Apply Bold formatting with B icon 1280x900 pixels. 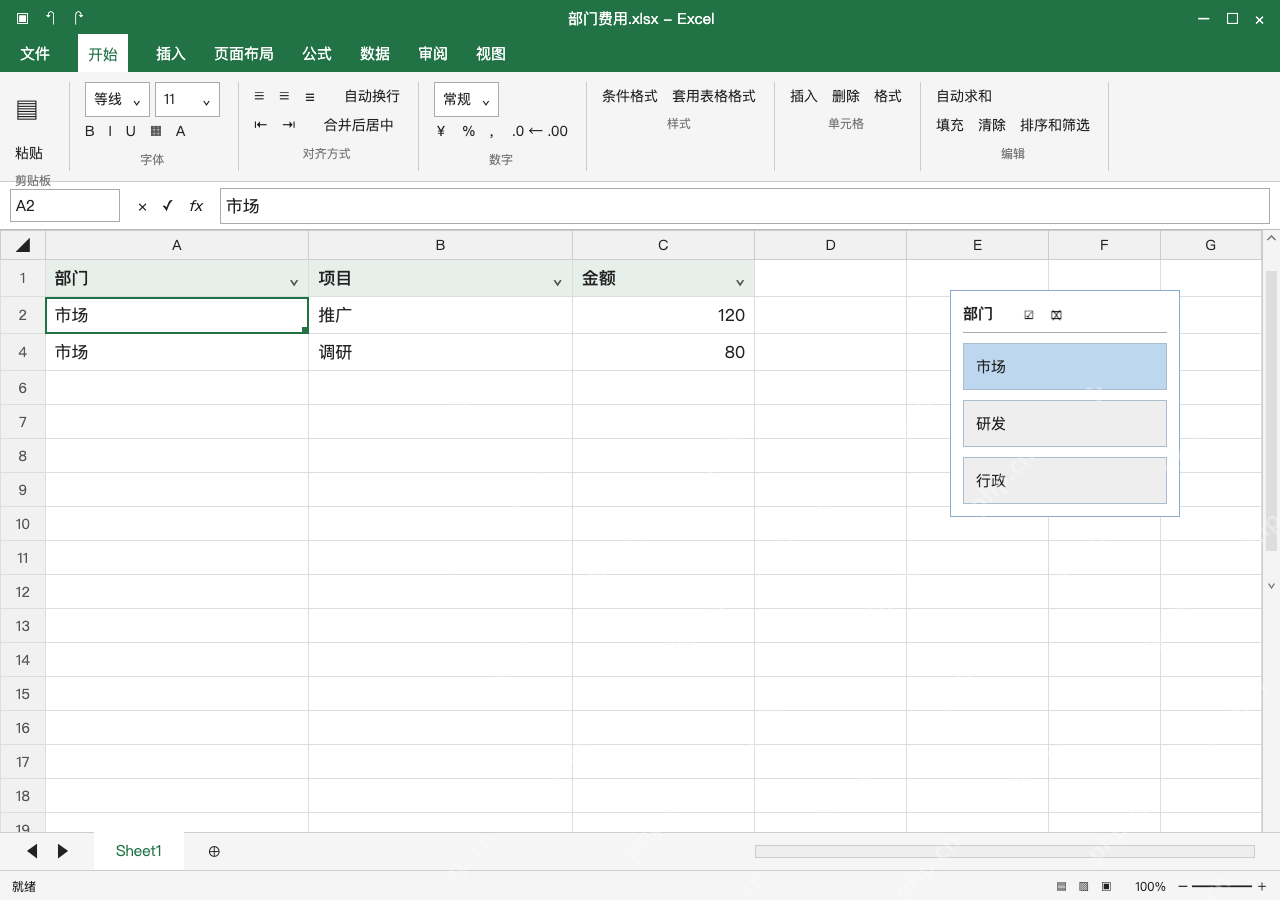pos(90,131)
